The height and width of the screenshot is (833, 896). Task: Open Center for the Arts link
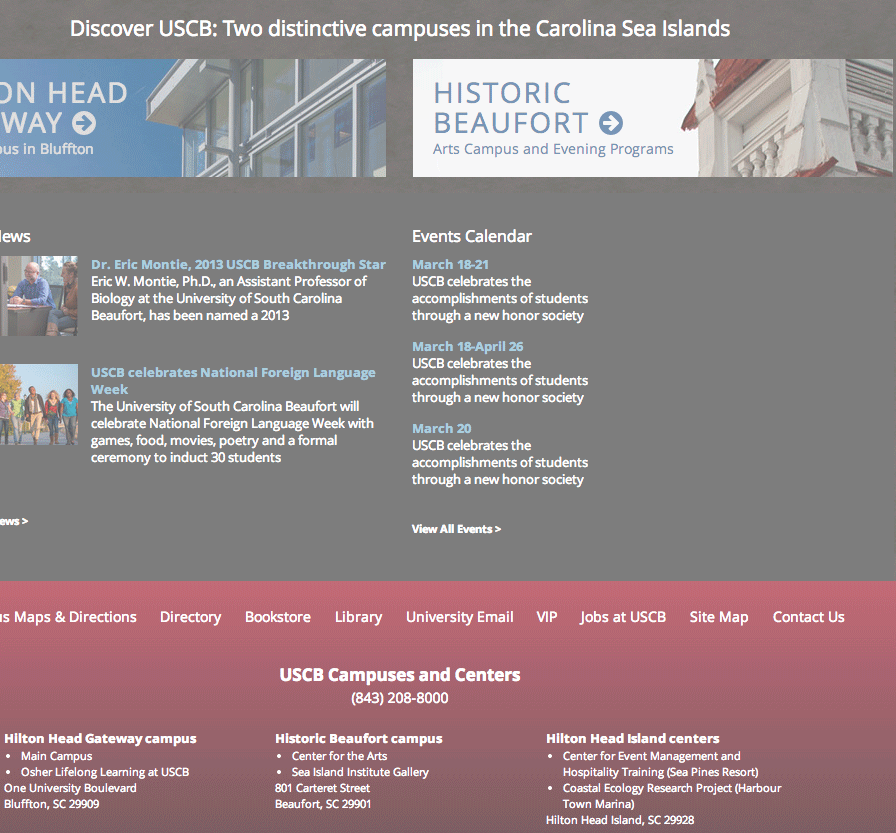pyautogui.click(x=339, y=756)
